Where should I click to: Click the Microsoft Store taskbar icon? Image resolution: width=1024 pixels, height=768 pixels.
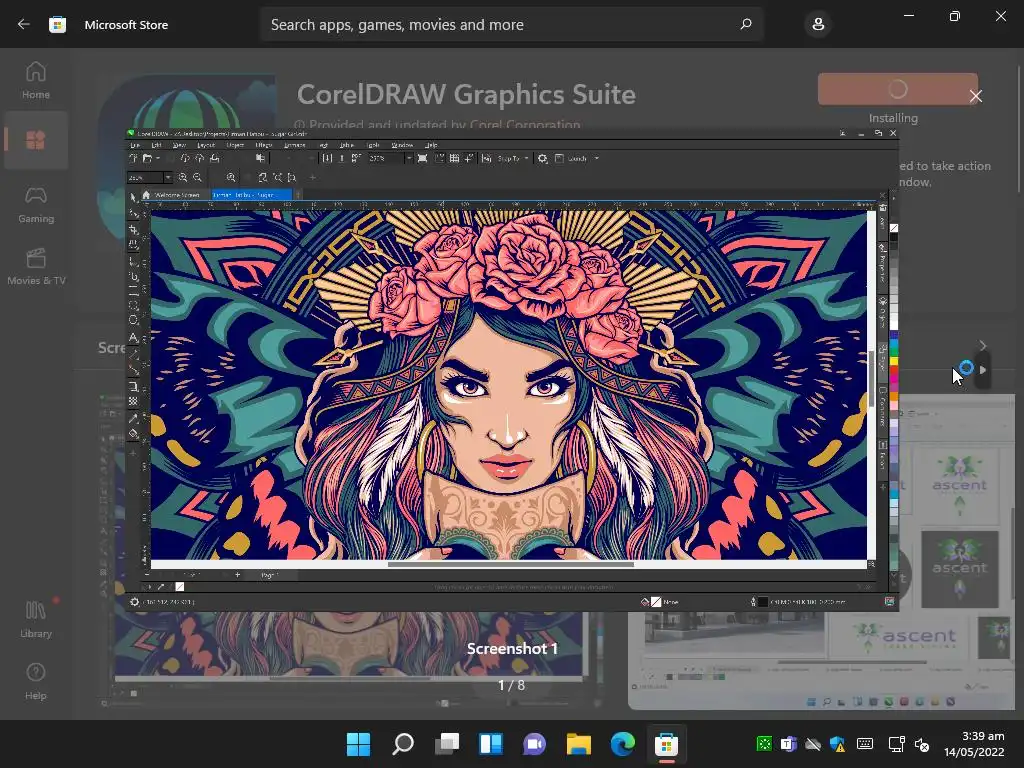(666, 744)
